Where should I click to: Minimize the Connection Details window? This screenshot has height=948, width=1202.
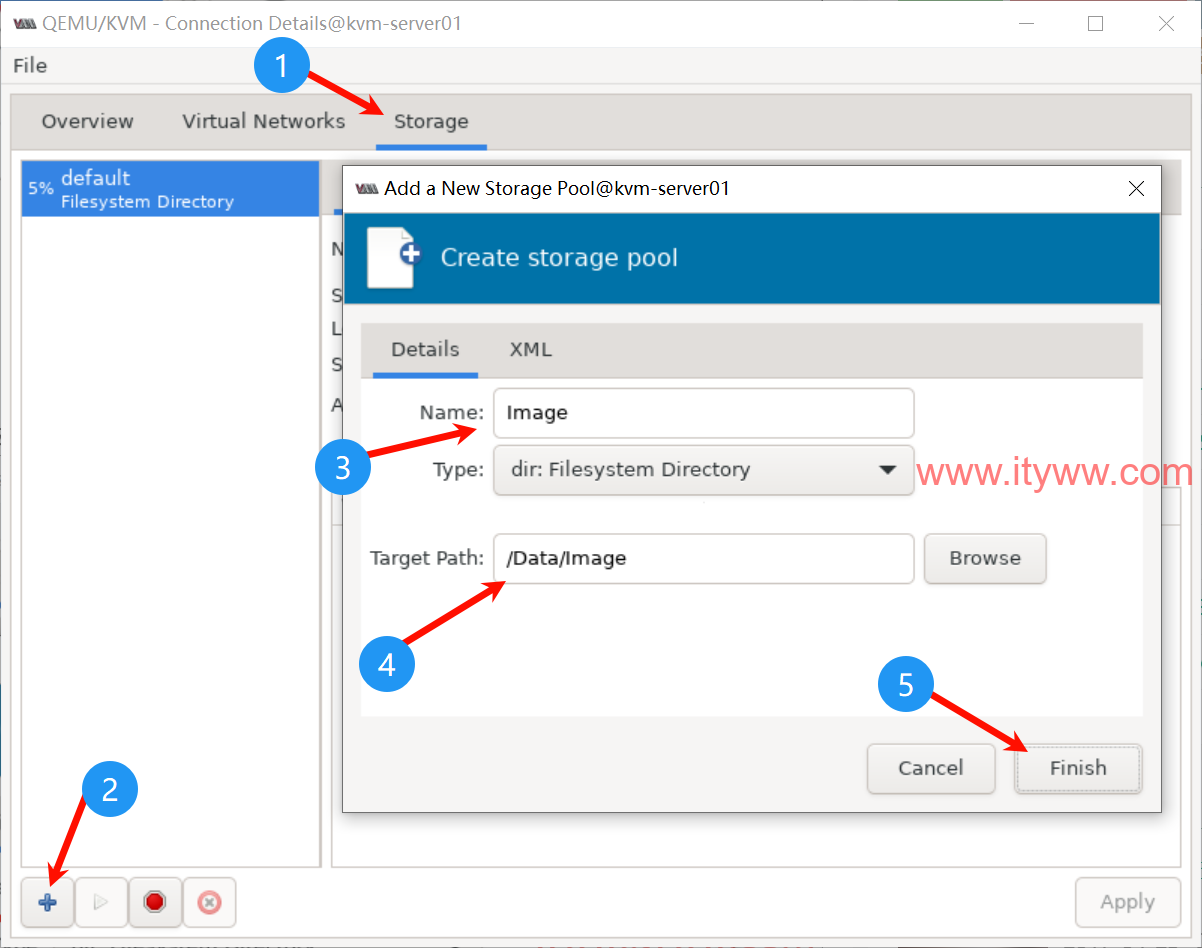[1025, 24]
